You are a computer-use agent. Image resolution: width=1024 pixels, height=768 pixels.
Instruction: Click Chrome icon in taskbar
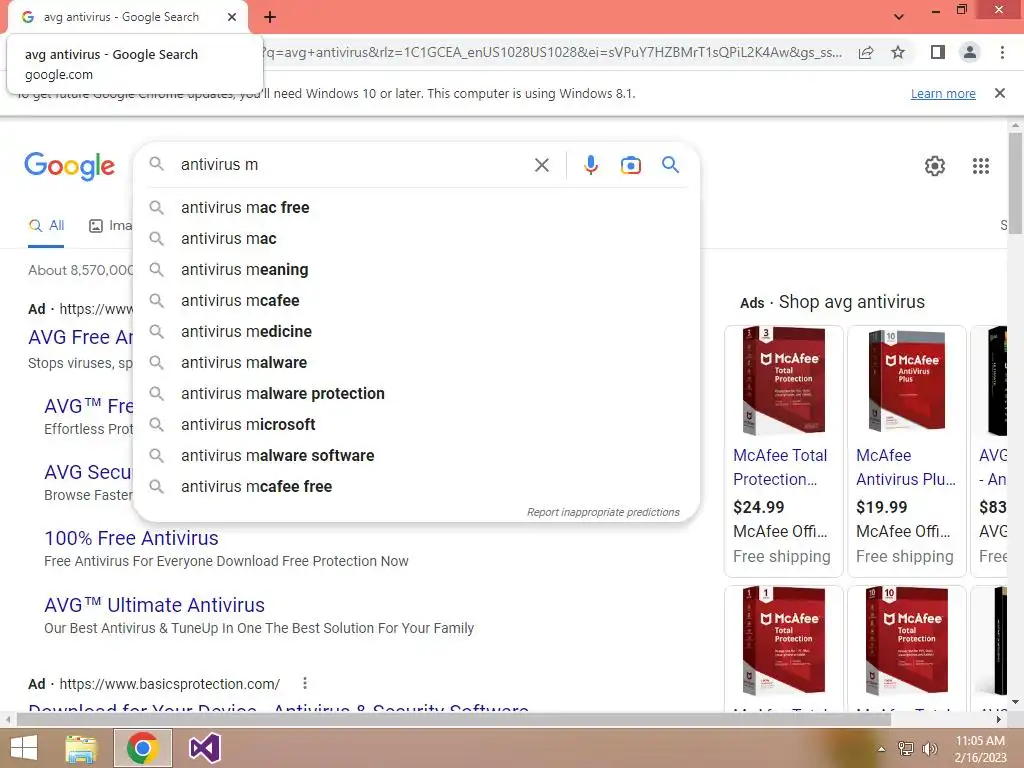point(143,748)
